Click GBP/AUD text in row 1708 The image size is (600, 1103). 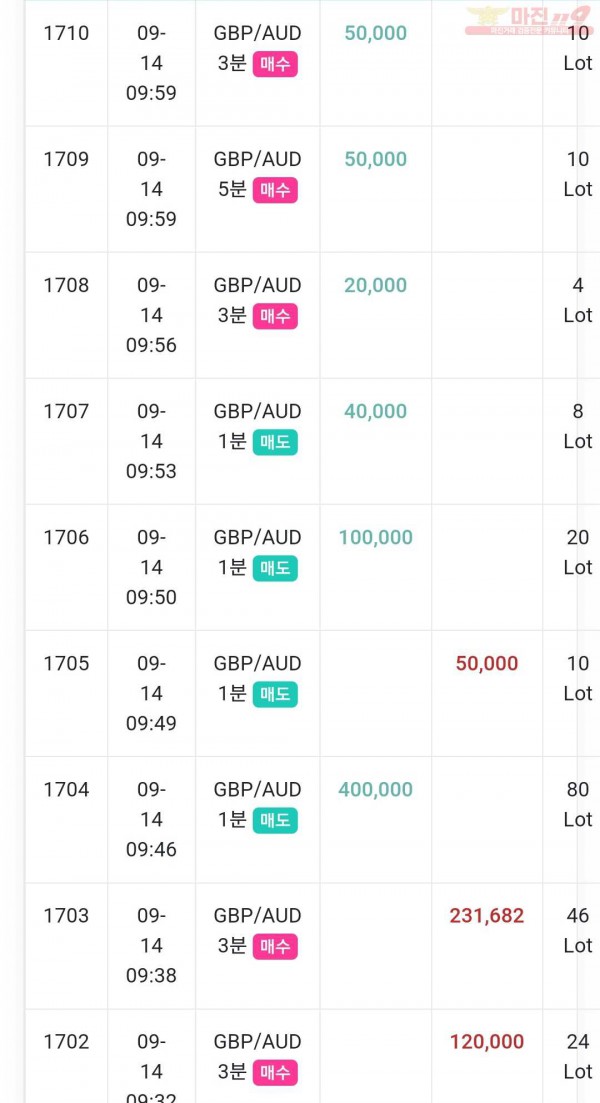pos(257,285)
